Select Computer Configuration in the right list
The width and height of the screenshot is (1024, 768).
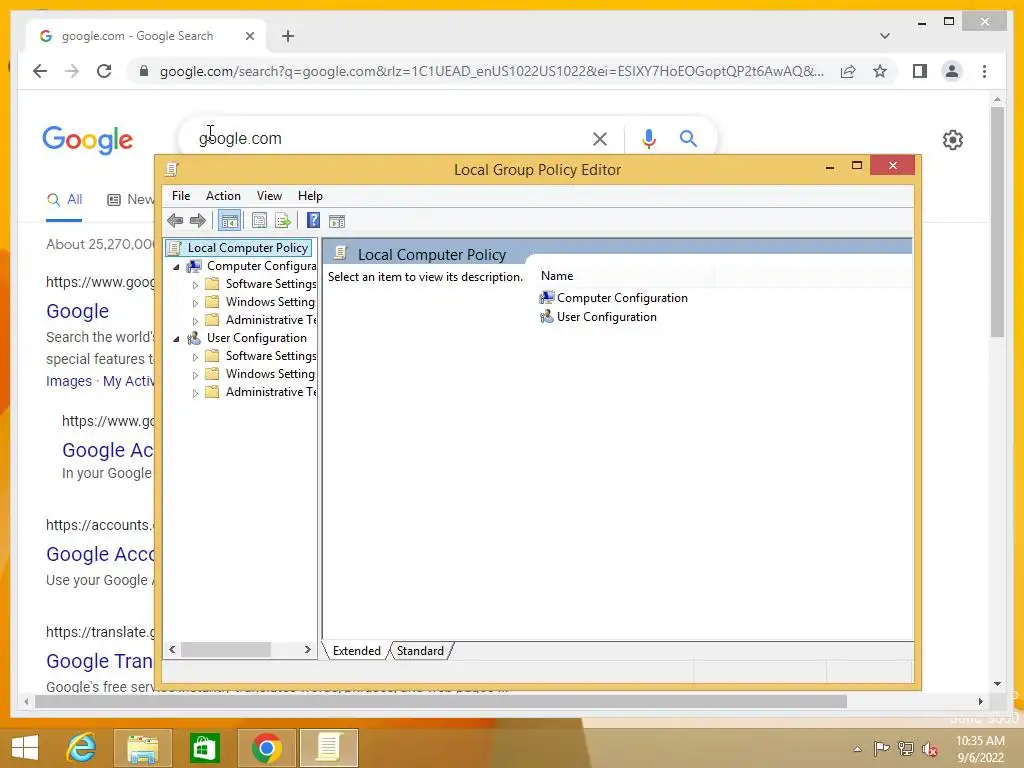(x=614, y=298)
